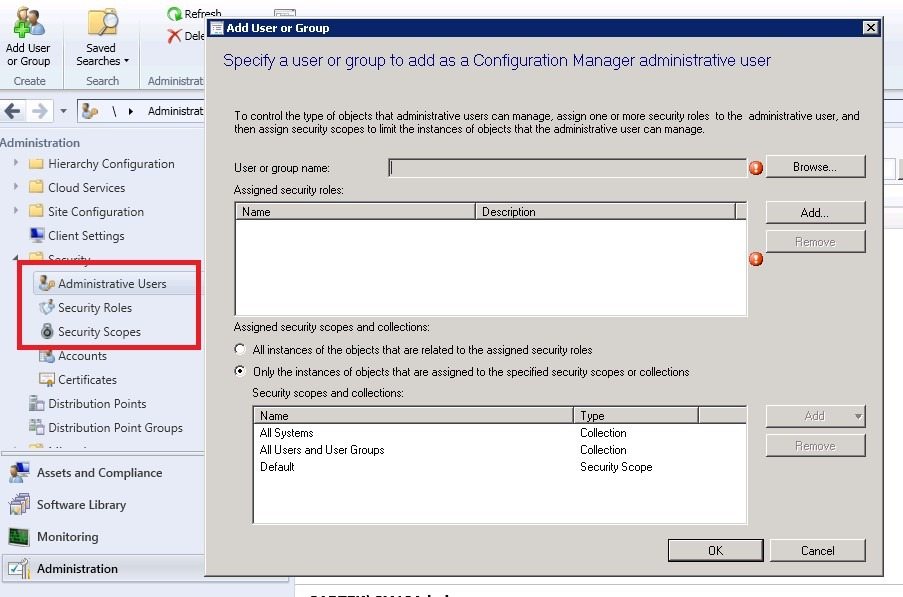903x597 pixels.
Task: Open the Assets and Compliance workspace
Action: (x=99, y=473)
